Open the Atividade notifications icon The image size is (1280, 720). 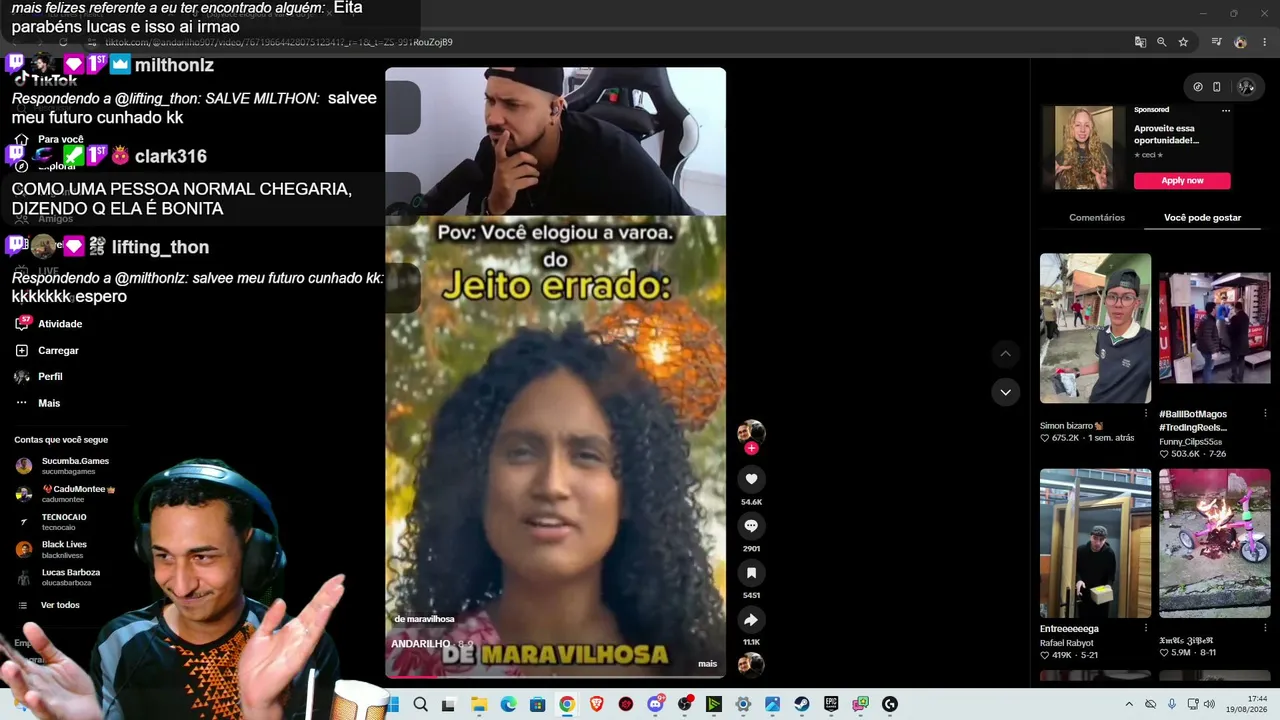22,323
